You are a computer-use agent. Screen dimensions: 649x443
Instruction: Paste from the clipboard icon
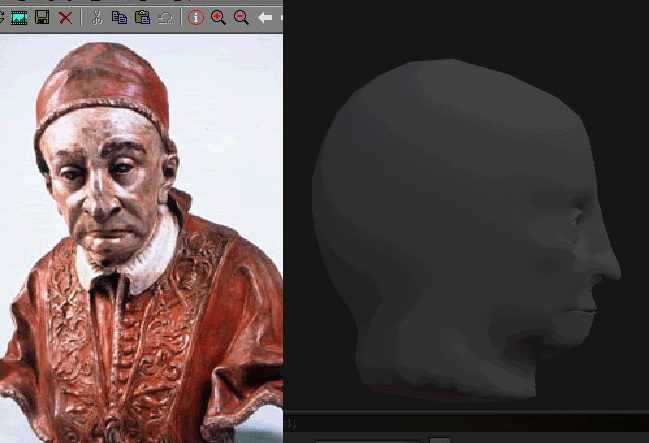pos(142,18)
